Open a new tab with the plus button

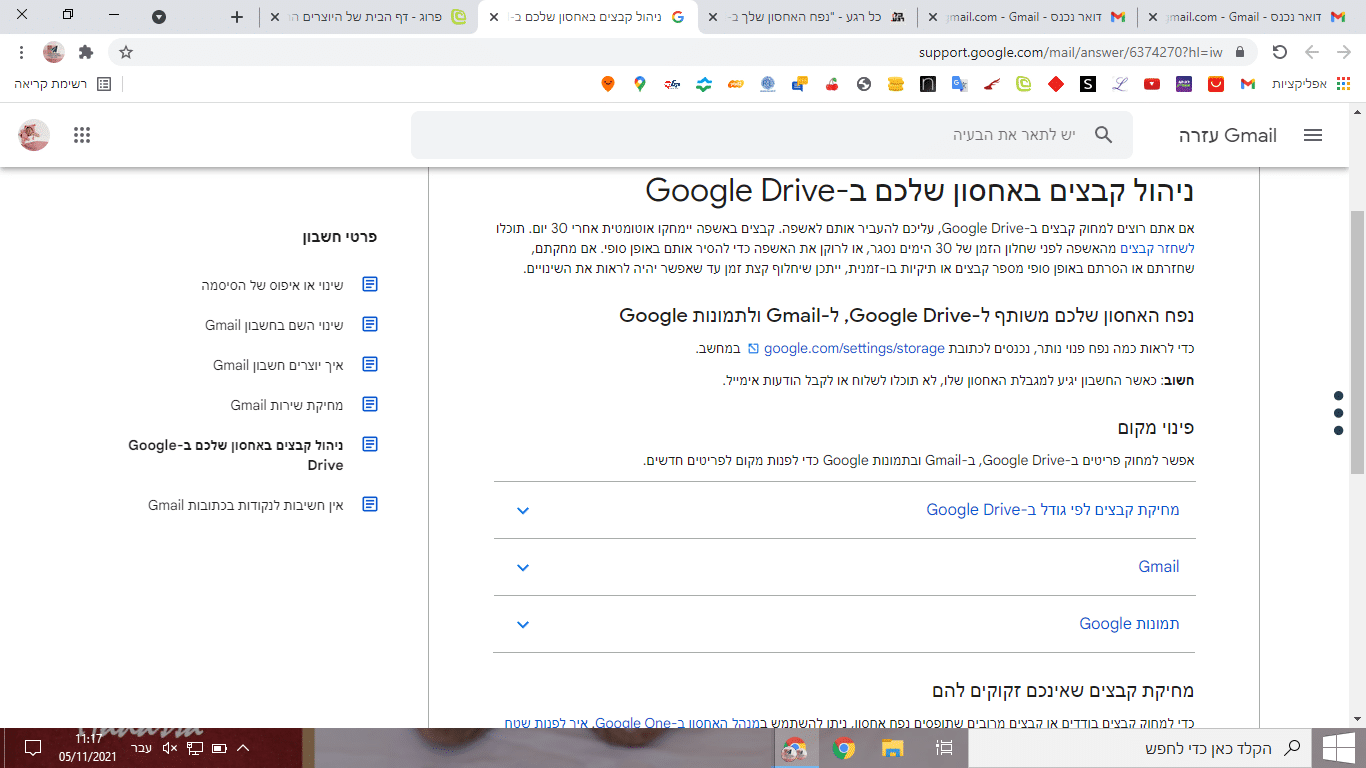[236, 17]
